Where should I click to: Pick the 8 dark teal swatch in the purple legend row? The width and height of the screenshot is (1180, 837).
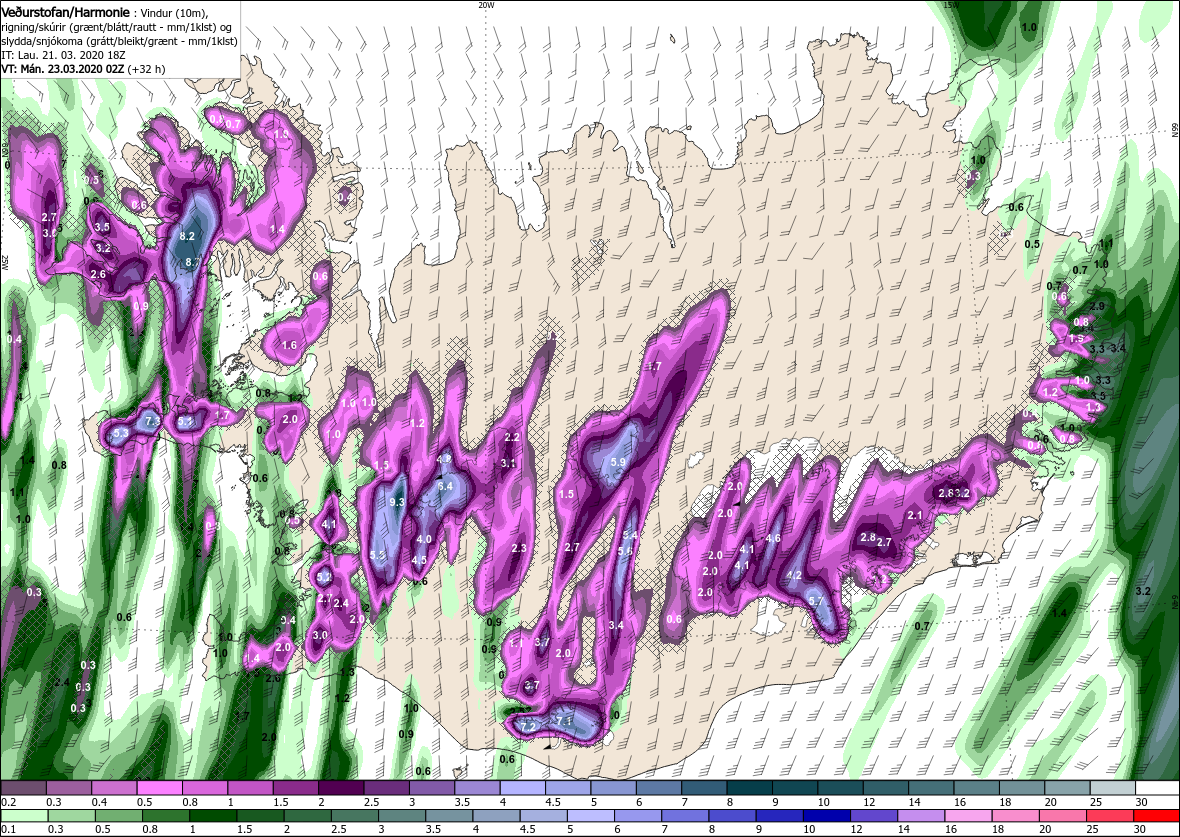pos(750,787)
